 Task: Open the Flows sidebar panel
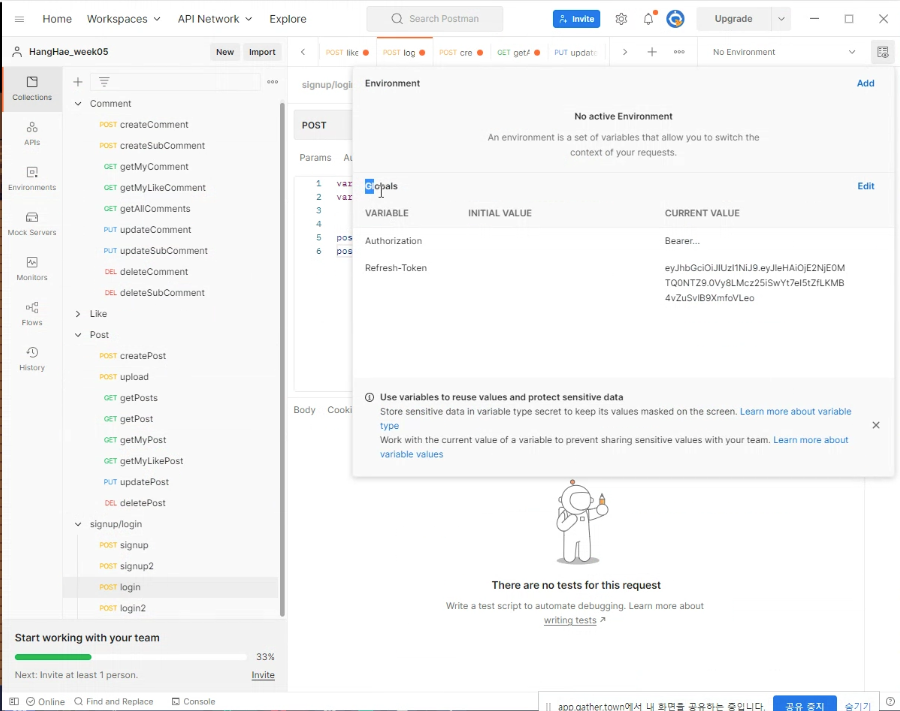click(x=32, y=313)
